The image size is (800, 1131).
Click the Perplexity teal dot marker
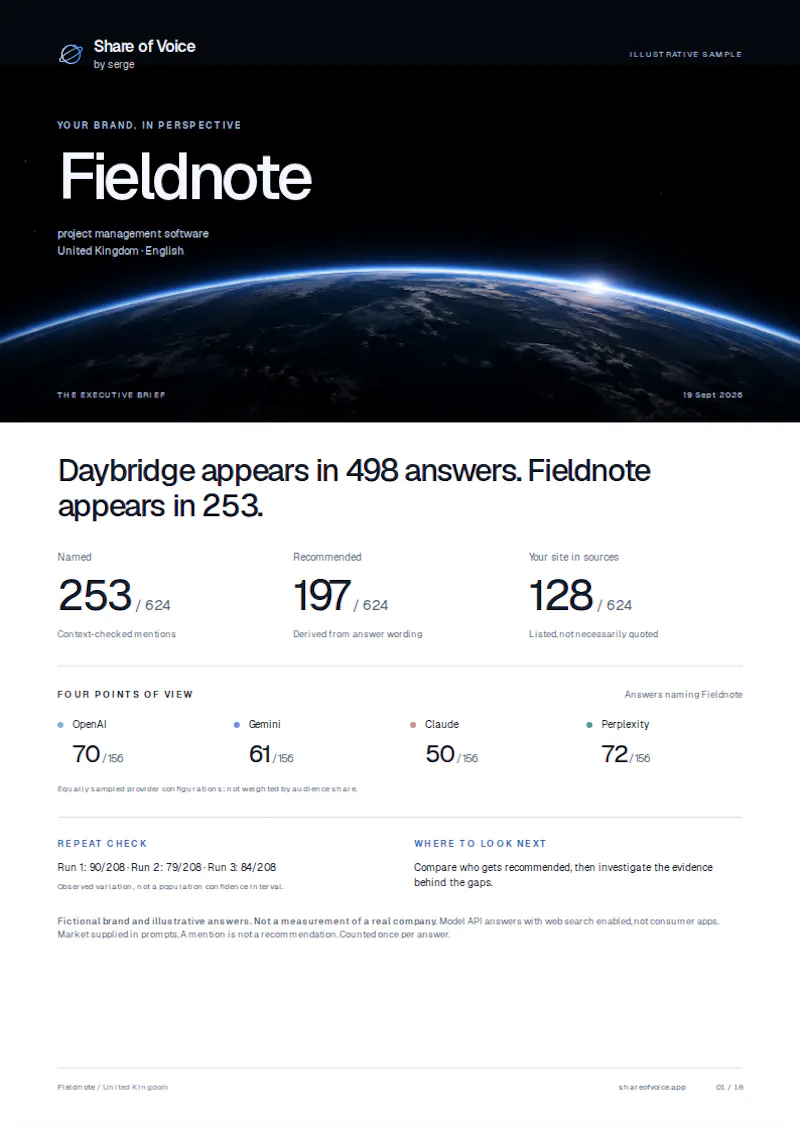[x=589, y=725]
